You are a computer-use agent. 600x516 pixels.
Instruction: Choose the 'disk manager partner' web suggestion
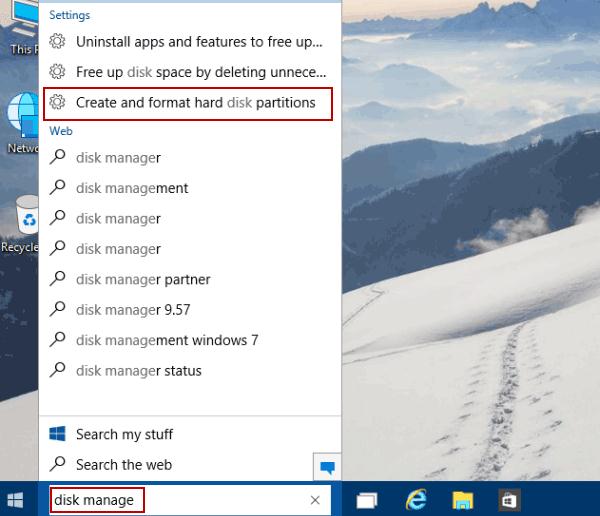(143, 279)
